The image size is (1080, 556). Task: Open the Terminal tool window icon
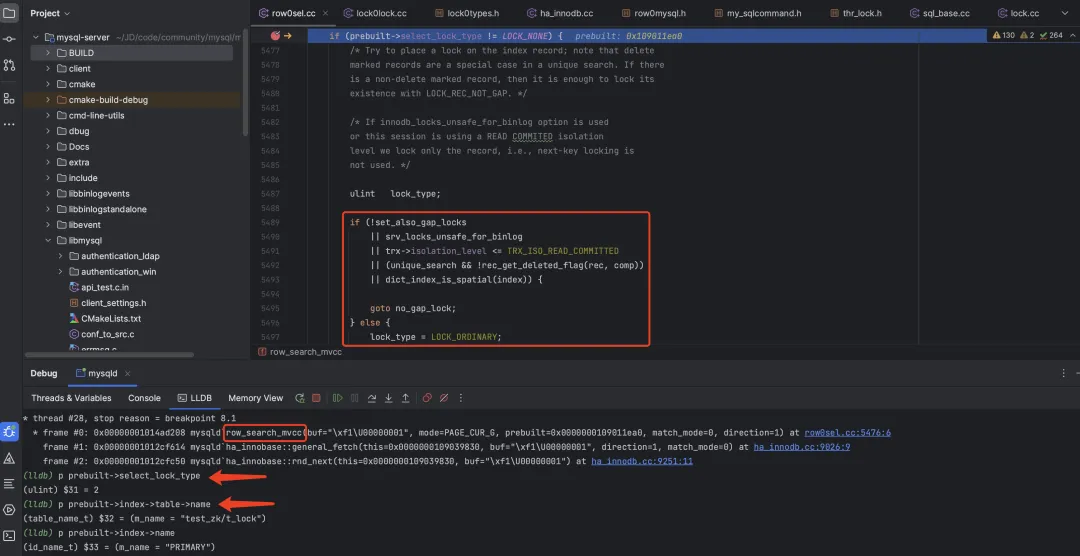10,536
